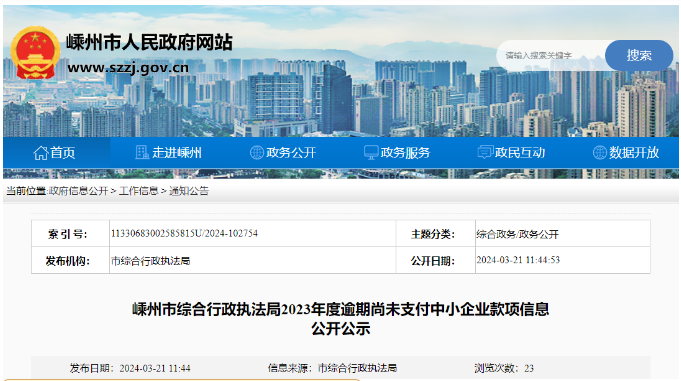Screen dimensions: 681x381
Task: Open the 通知公告 breadcrumb link
Action: [x=189, y=191]
